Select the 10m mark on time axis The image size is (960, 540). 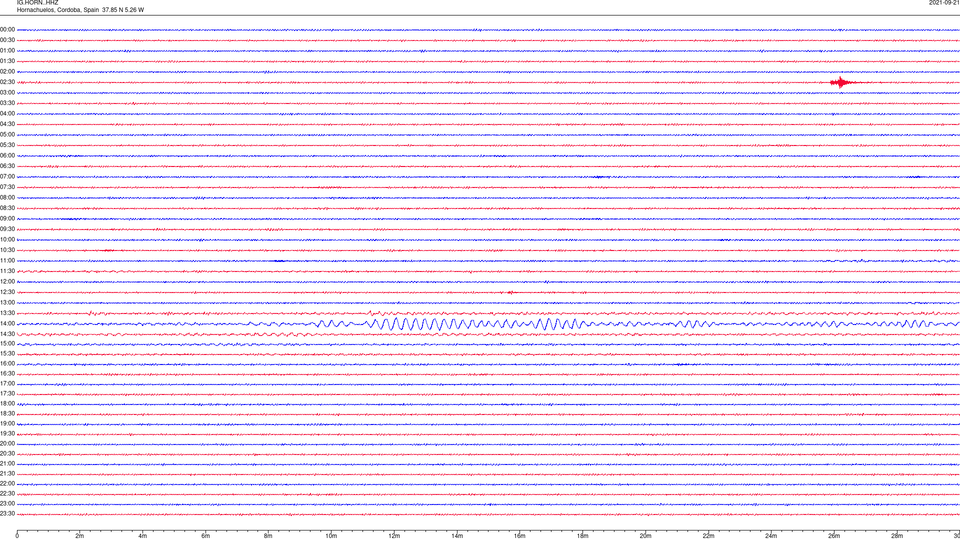[331, 536]
